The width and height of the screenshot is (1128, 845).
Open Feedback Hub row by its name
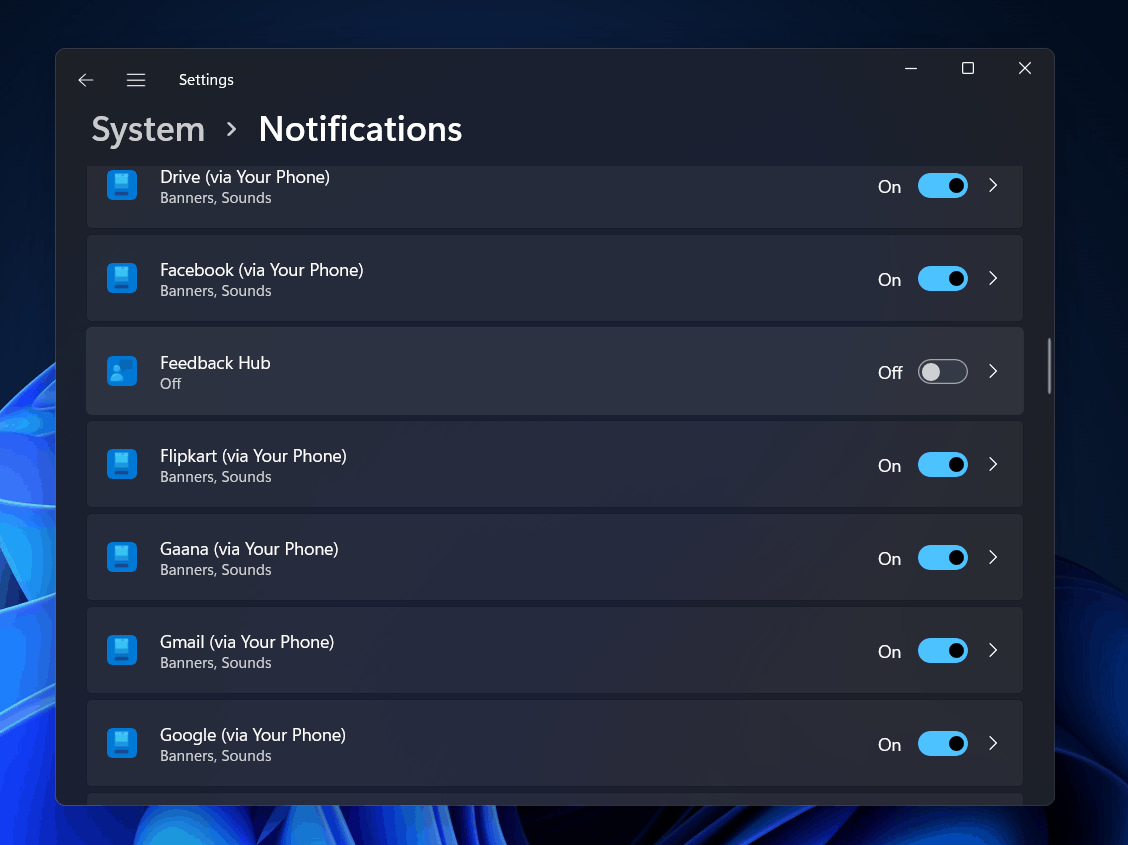(215, 363)
